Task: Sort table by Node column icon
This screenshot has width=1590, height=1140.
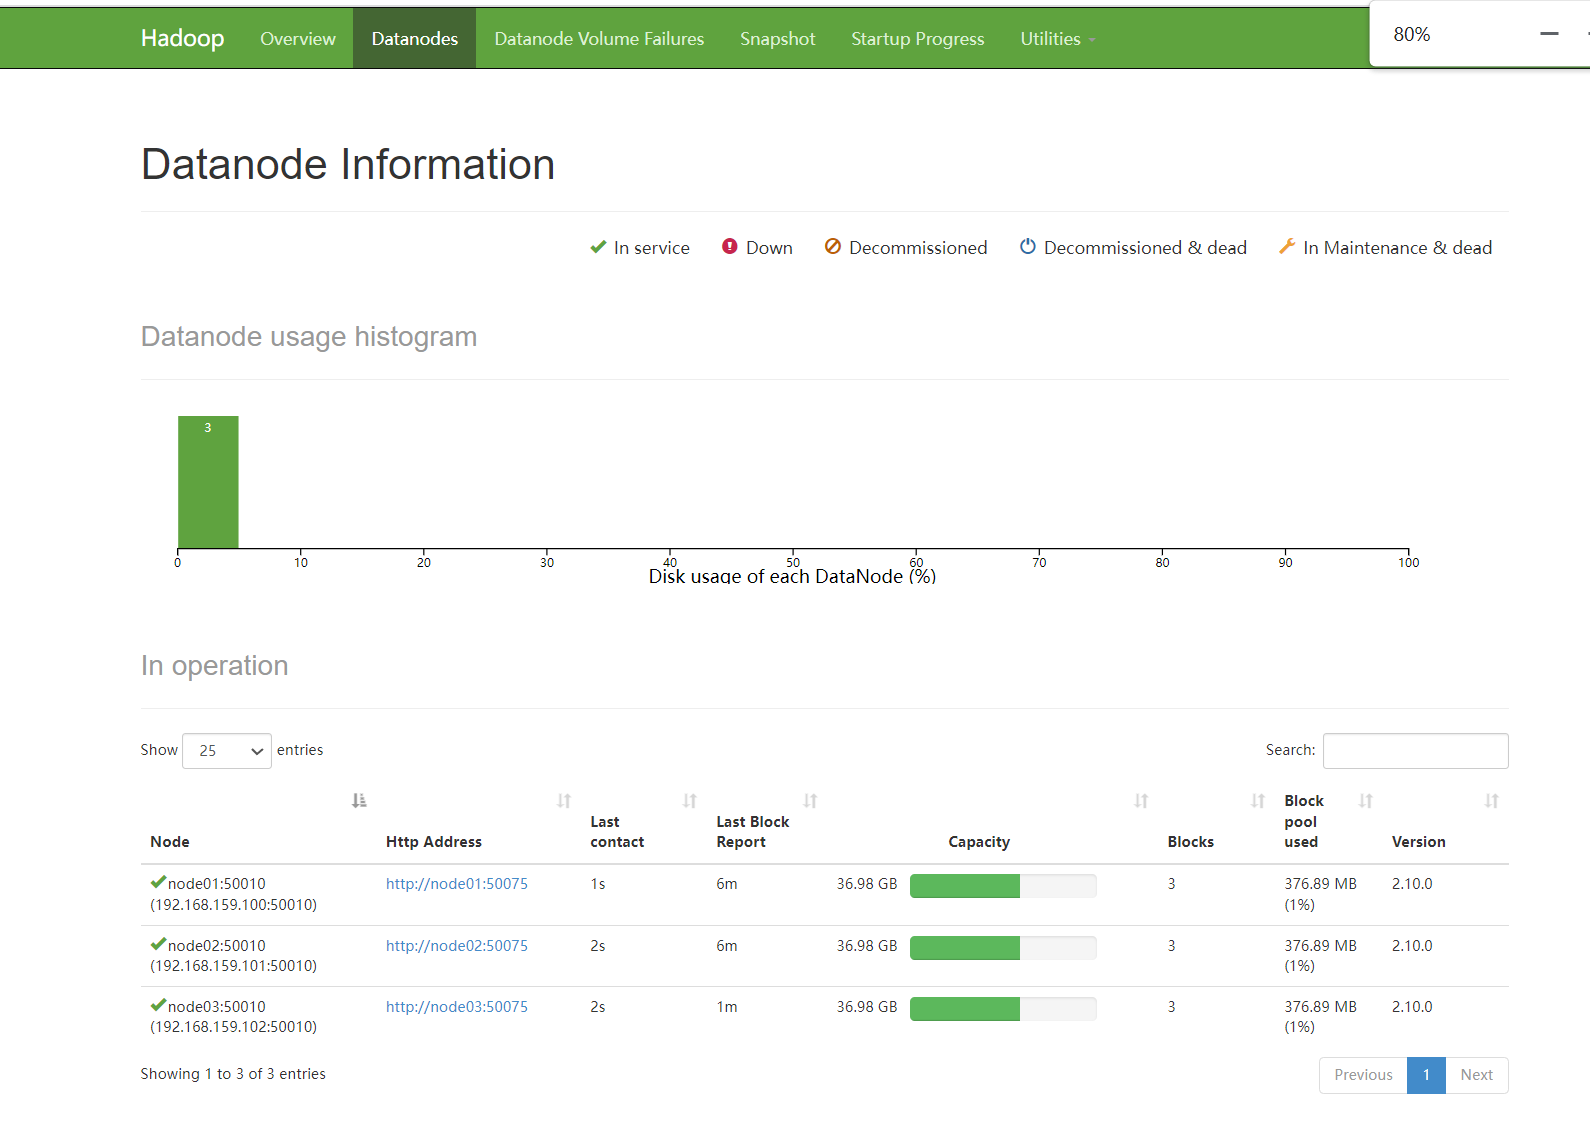Action: [x=359, y=801]
